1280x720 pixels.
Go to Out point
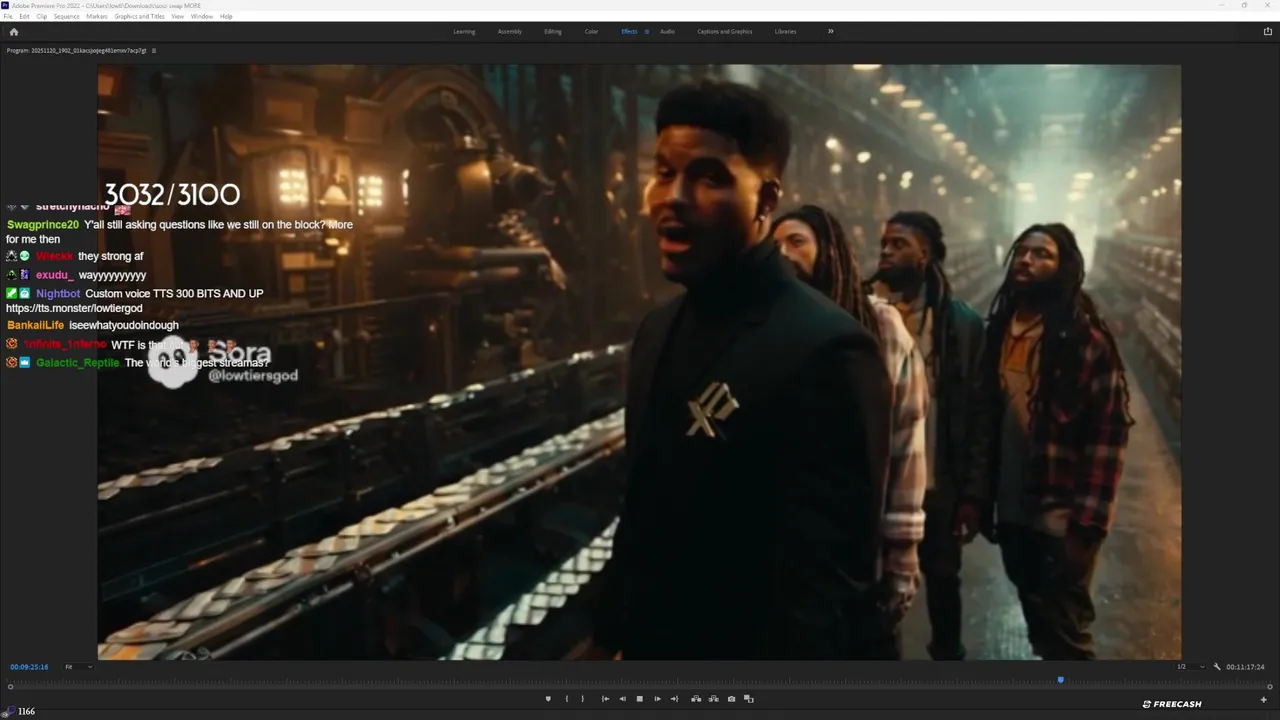pos(674,699)
